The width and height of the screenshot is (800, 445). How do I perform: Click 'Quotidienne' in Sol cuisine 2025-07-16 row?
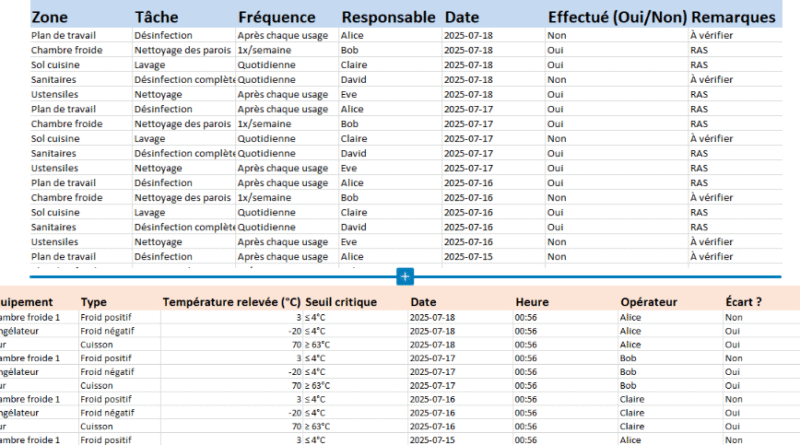(x=266, y=212)
